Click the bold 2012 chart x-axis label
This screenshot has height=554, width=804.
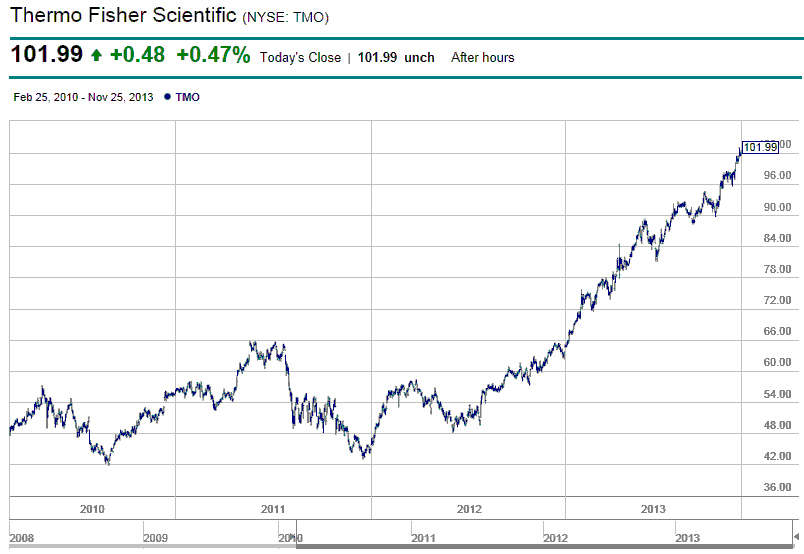[x=469, y=509]
